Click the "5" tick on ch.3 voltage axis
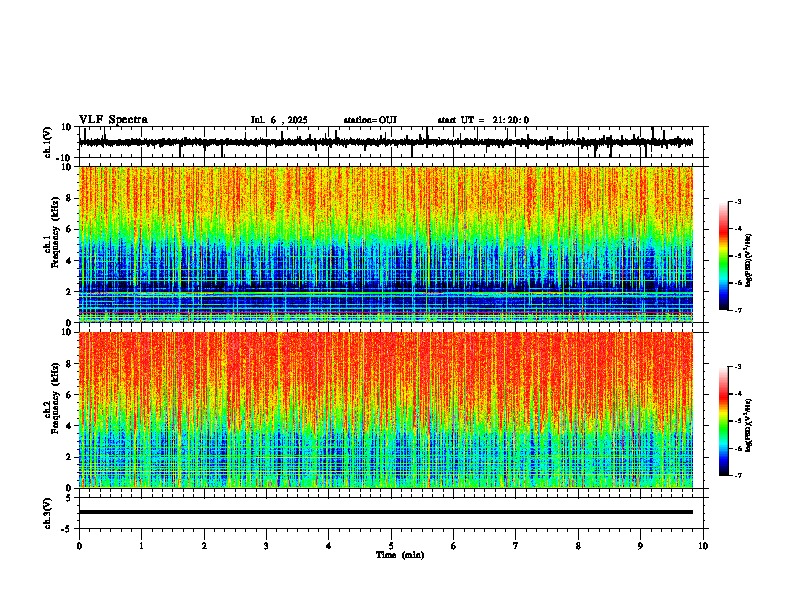Image resolution: width=792 pixels, height=612 pixels. click(x=70, y=498)
